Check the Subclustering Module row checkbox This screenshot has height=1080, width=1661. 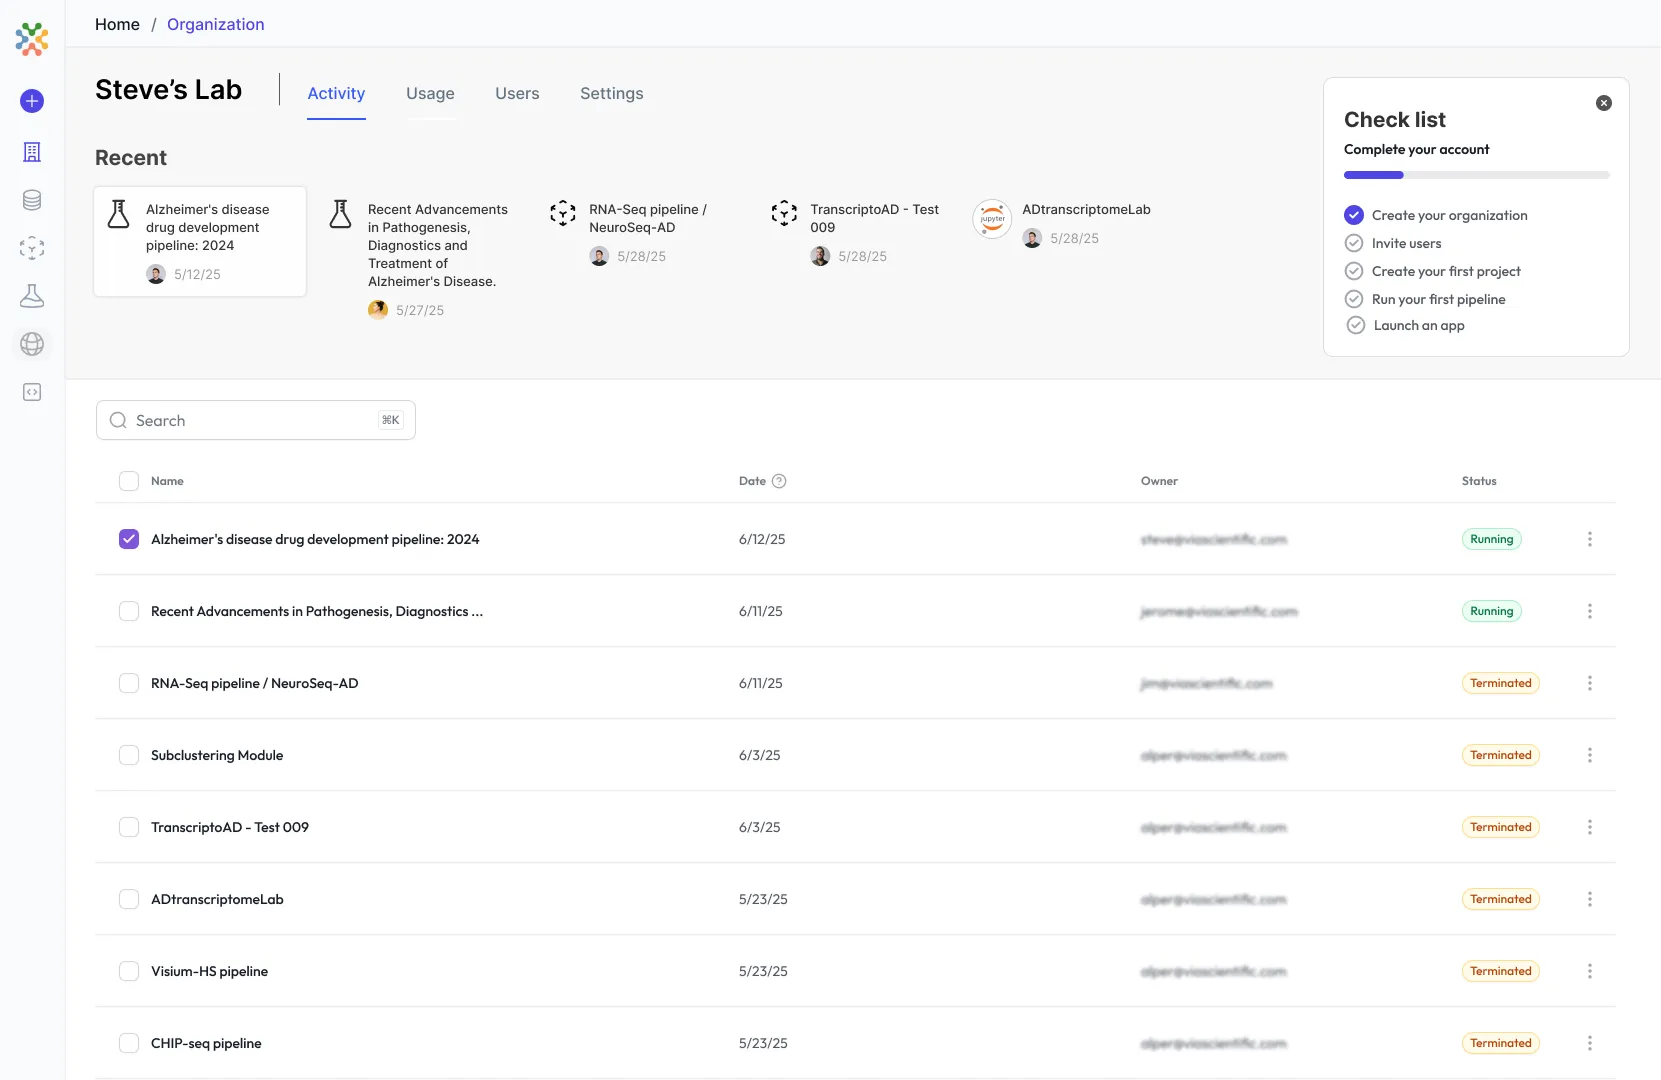pos(129,755)
